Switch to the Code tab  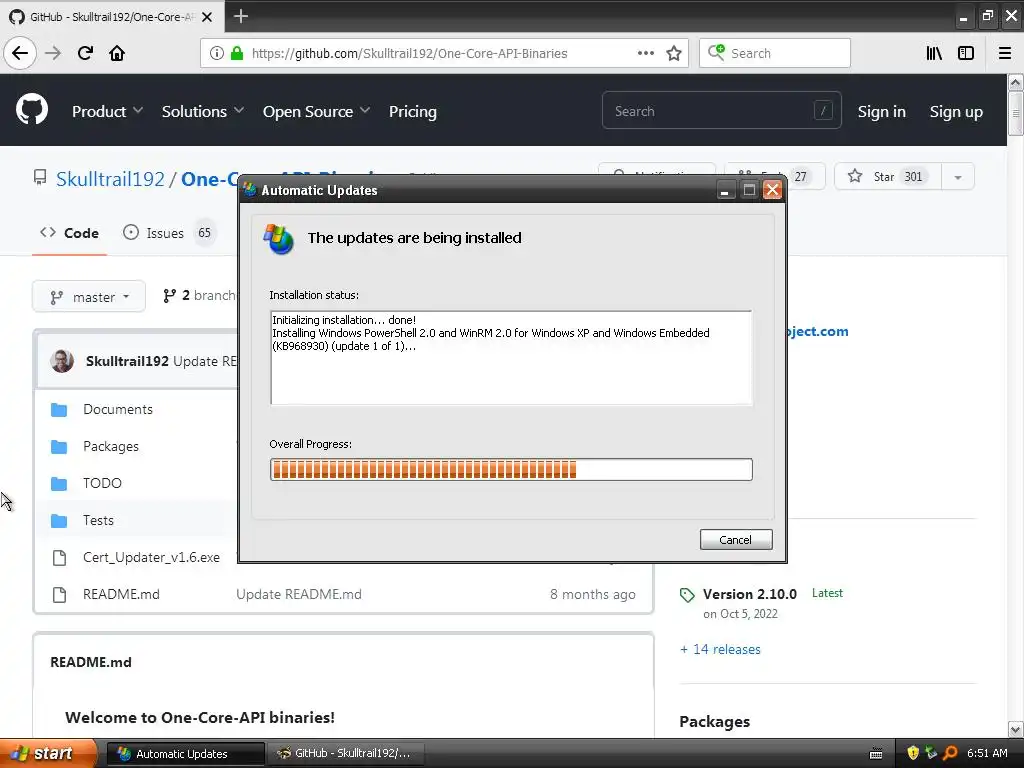[x=69, y=233]
